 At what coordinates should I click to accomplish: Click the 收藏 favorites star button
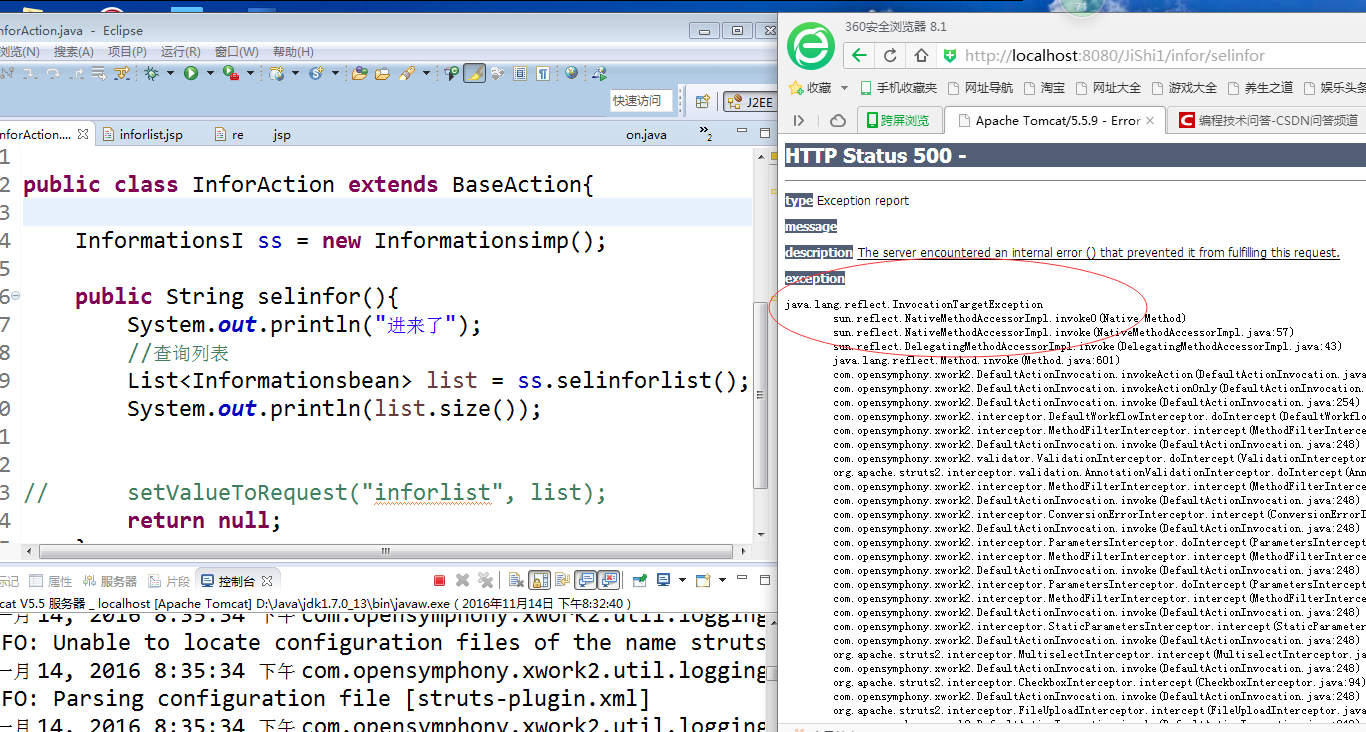[811, 88]
